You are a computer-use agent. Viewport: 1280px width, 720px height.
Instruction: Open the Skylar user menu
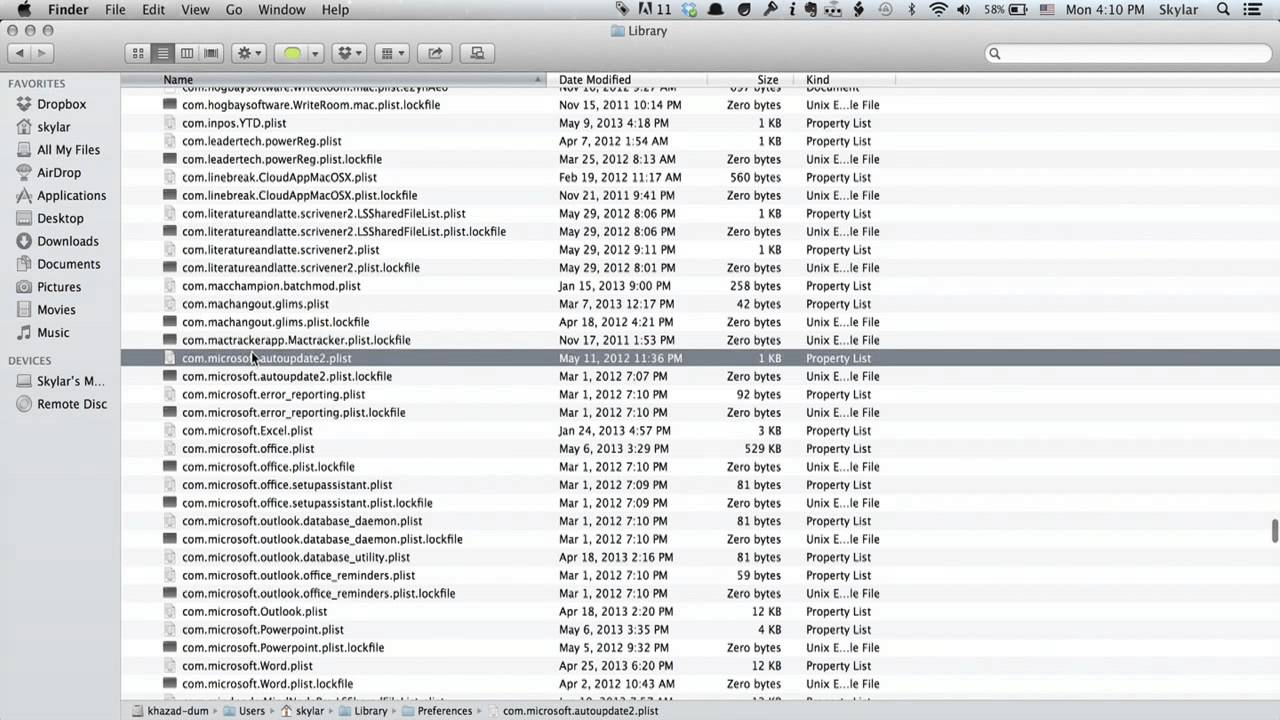(1177, 10)
